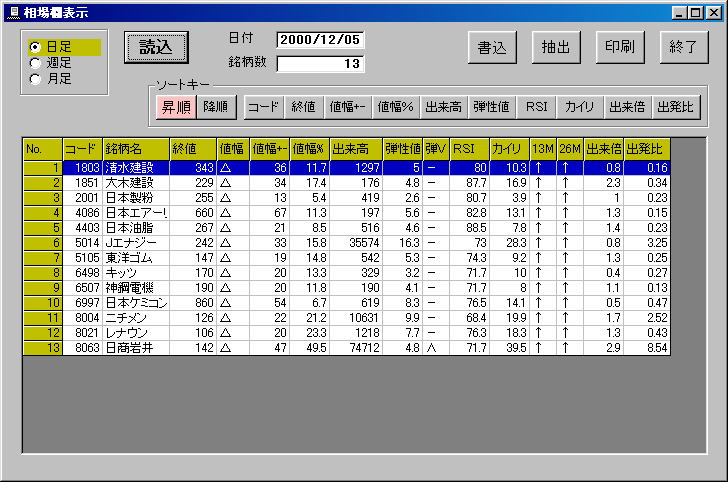Screen dimensions: 728x482
Task: Maximize the 相場表示 window
Action: (696, 13)
